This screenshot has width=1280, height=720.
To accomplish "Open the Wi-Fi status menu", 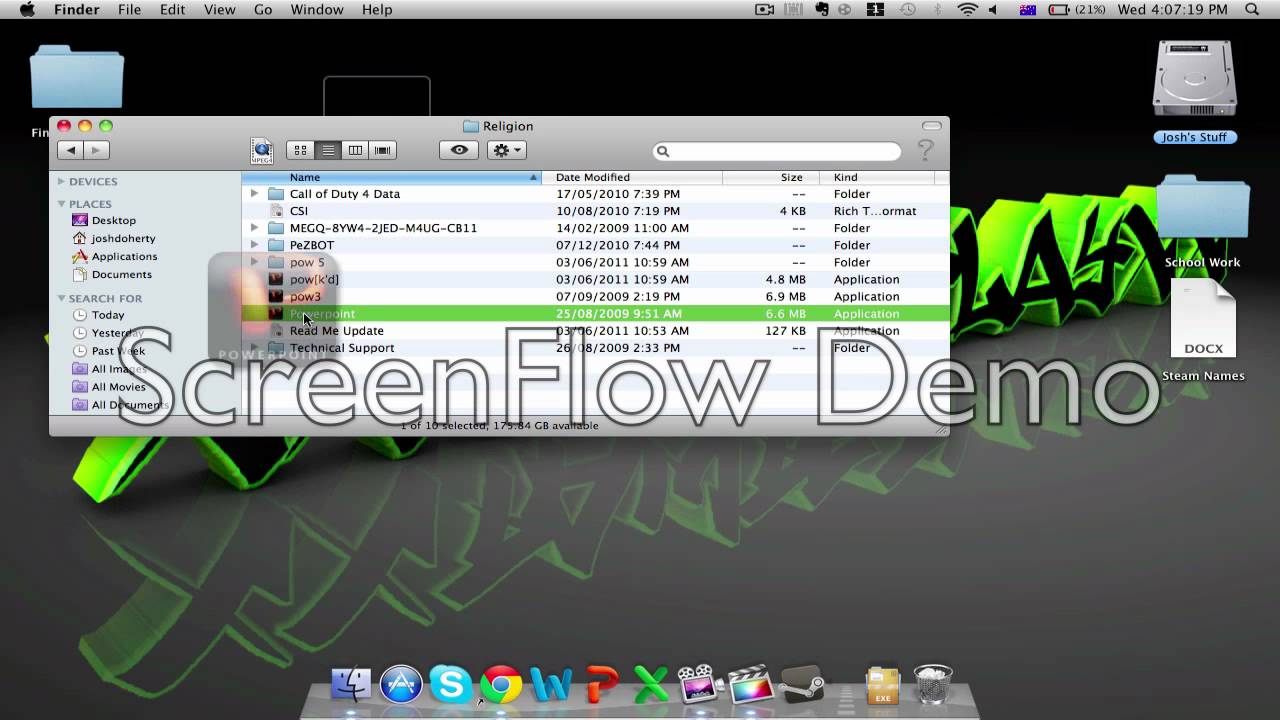I will pos(967,9).
